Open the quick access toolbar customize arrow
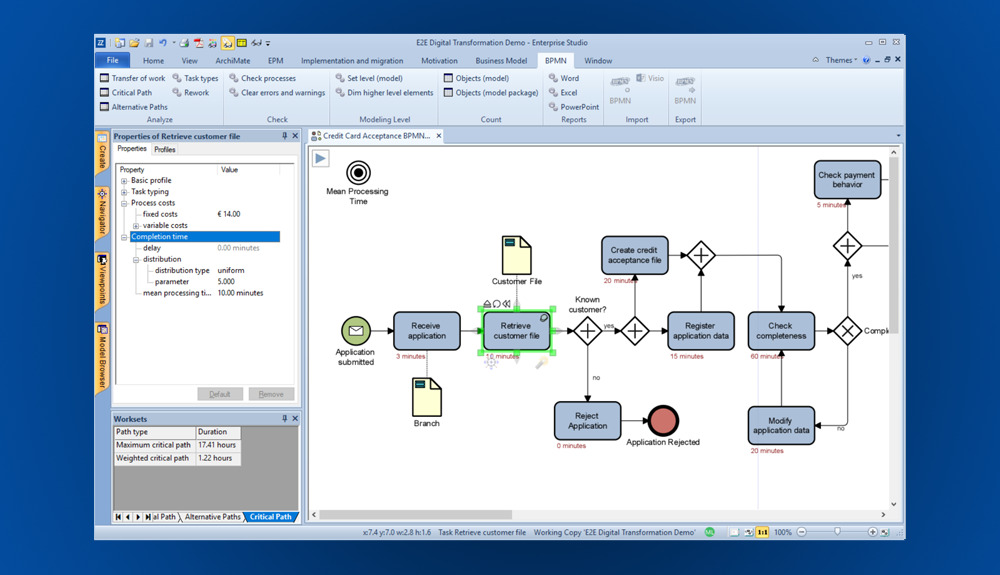The width and height of the screenshot is (1000, 575). point(268,43)
